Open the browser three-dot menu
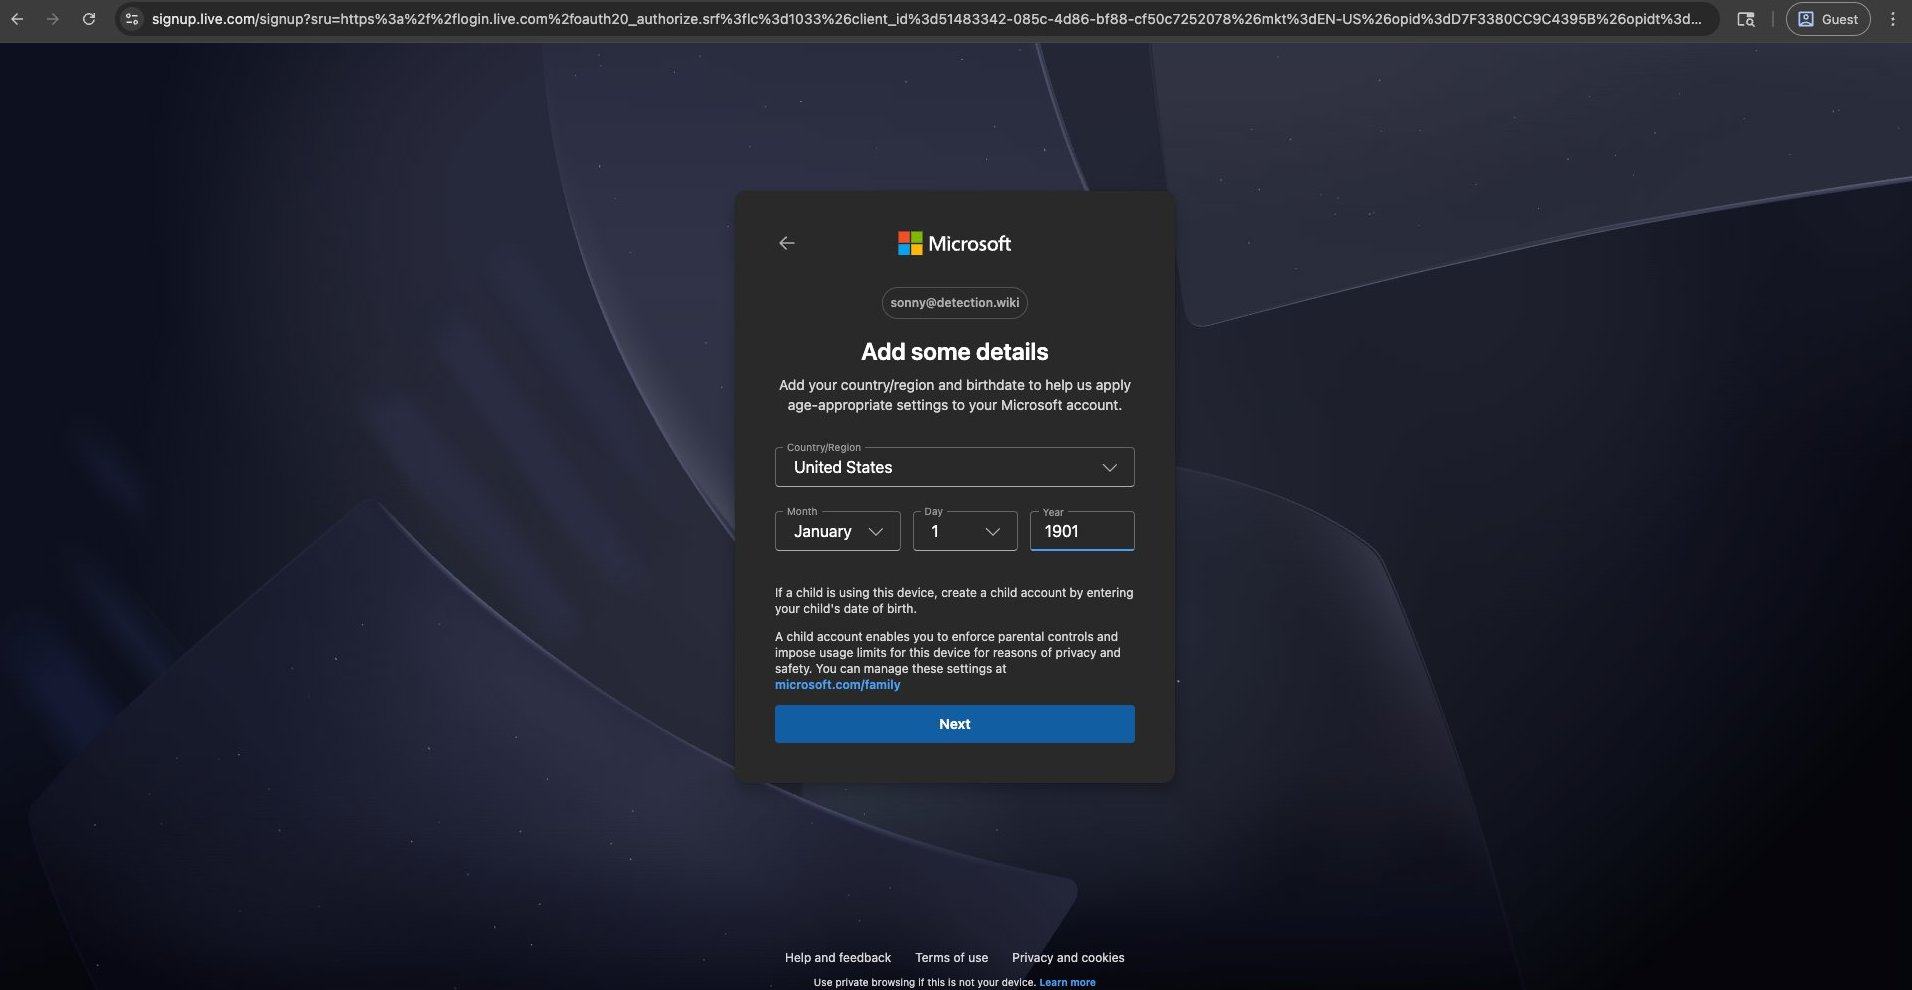Viewport: 1912px width, 990px height. pyautogui.click(x=1892, y=19)
